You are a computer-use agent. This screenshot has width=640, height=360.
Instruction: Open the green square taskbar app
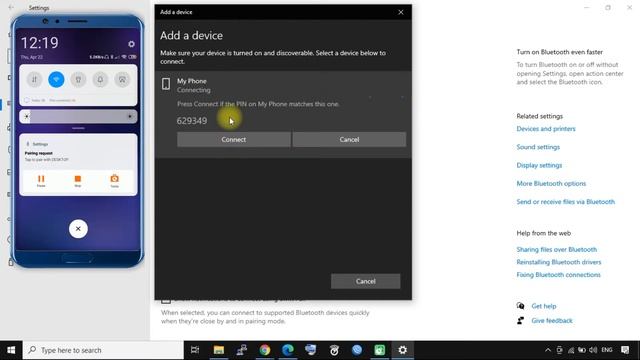380,350
